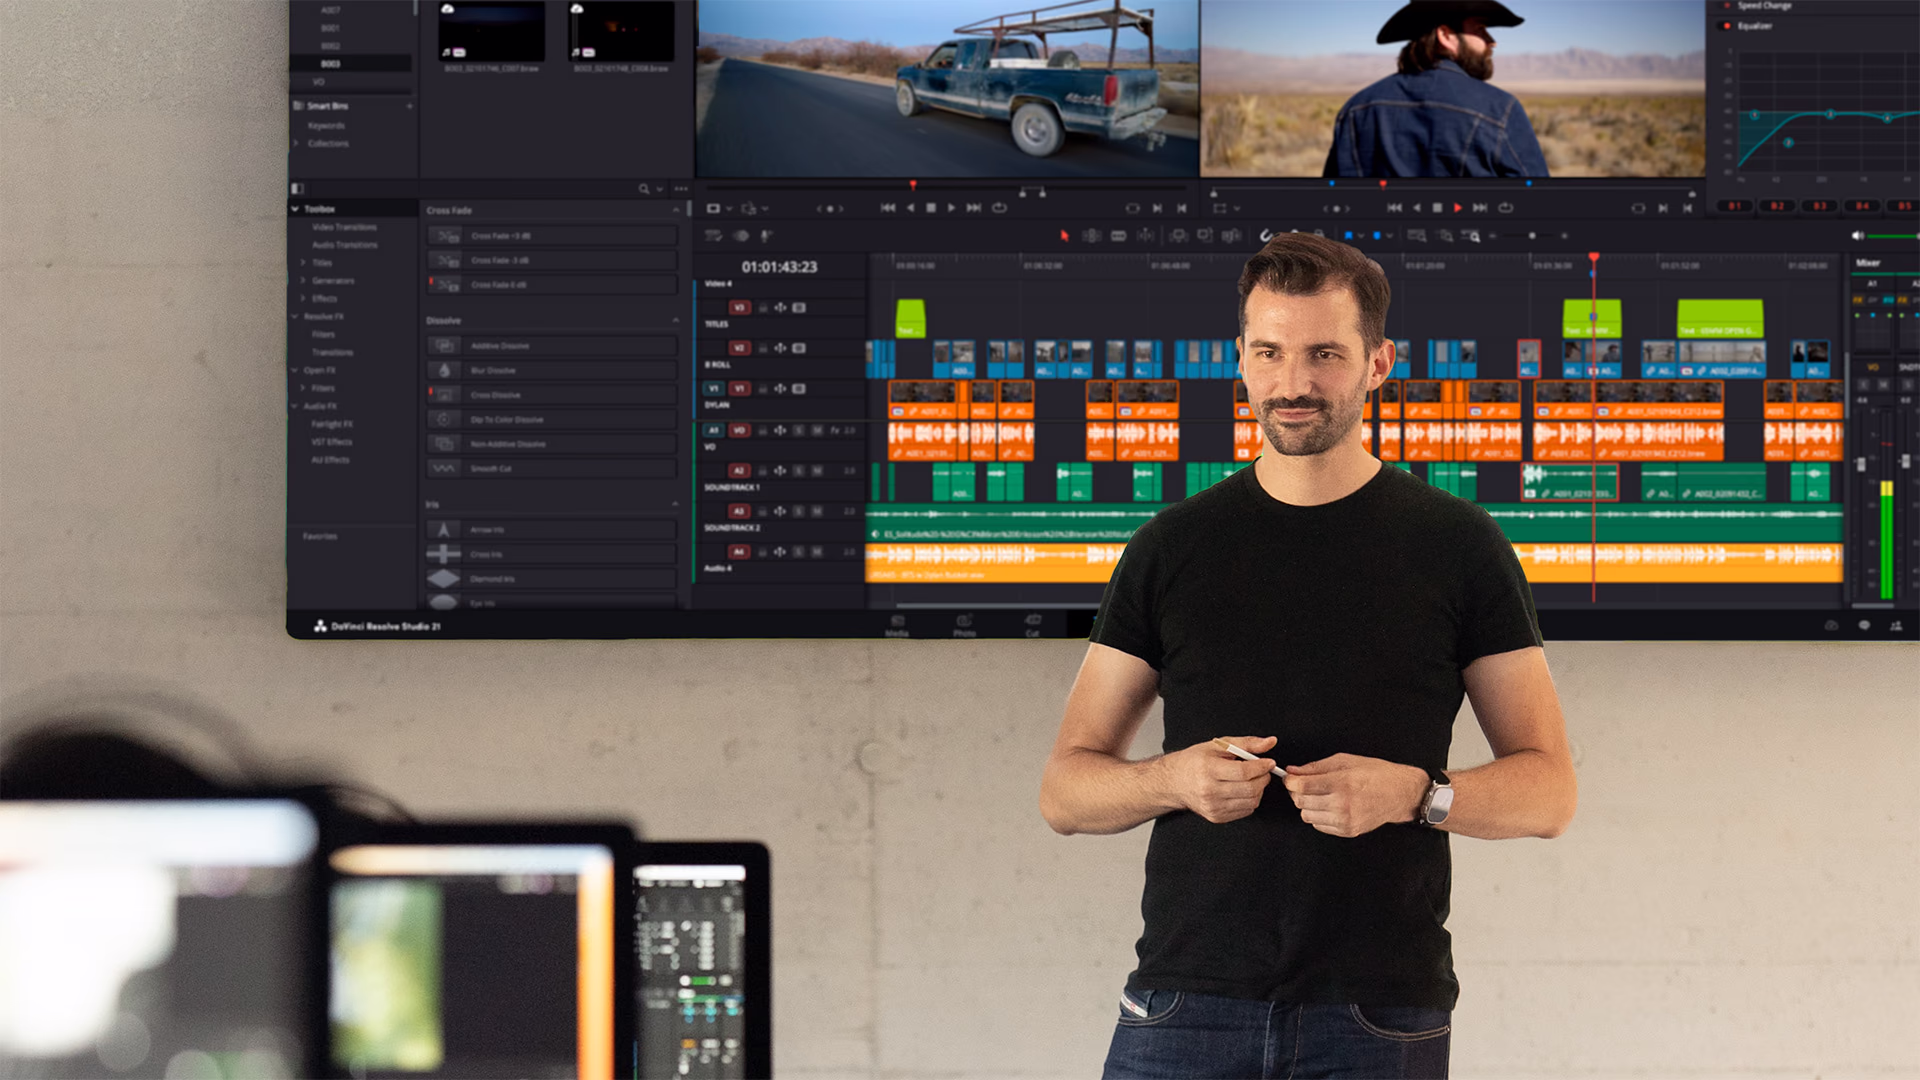
Task: Select the Trim Edit tool
Action: click(x=1092, y=236)
